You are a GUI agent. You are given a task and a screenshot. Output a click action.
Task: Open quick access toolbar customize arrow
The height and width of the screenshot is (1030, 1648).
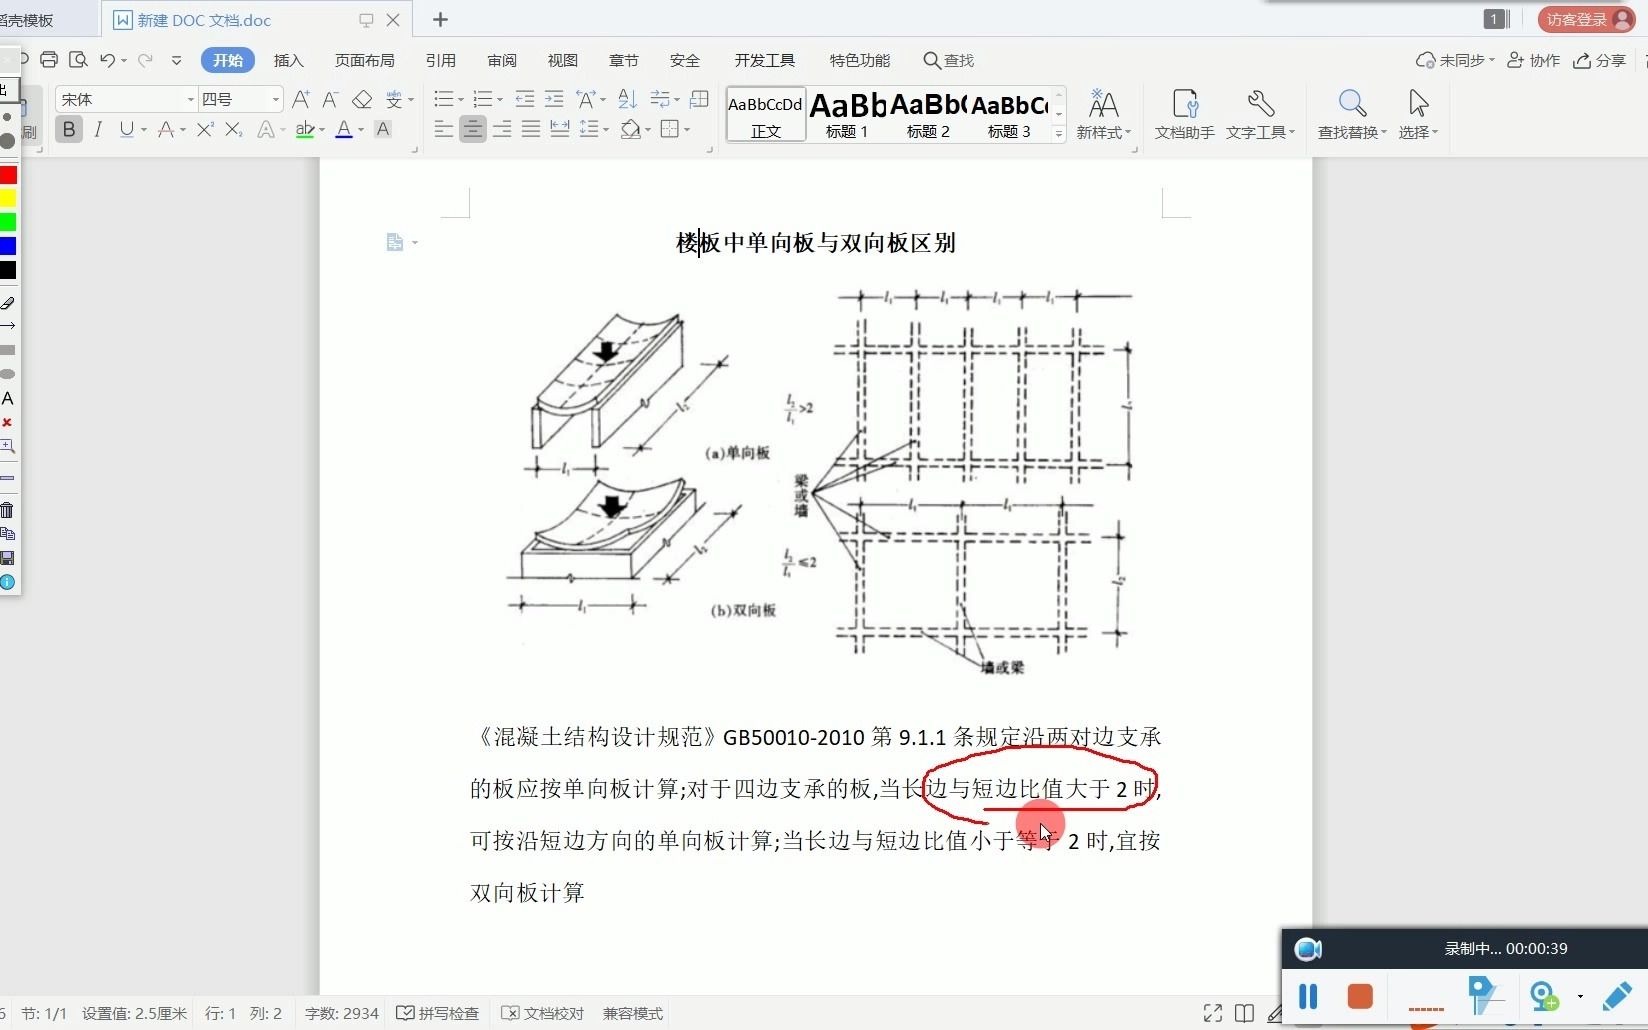click(176, 60)
